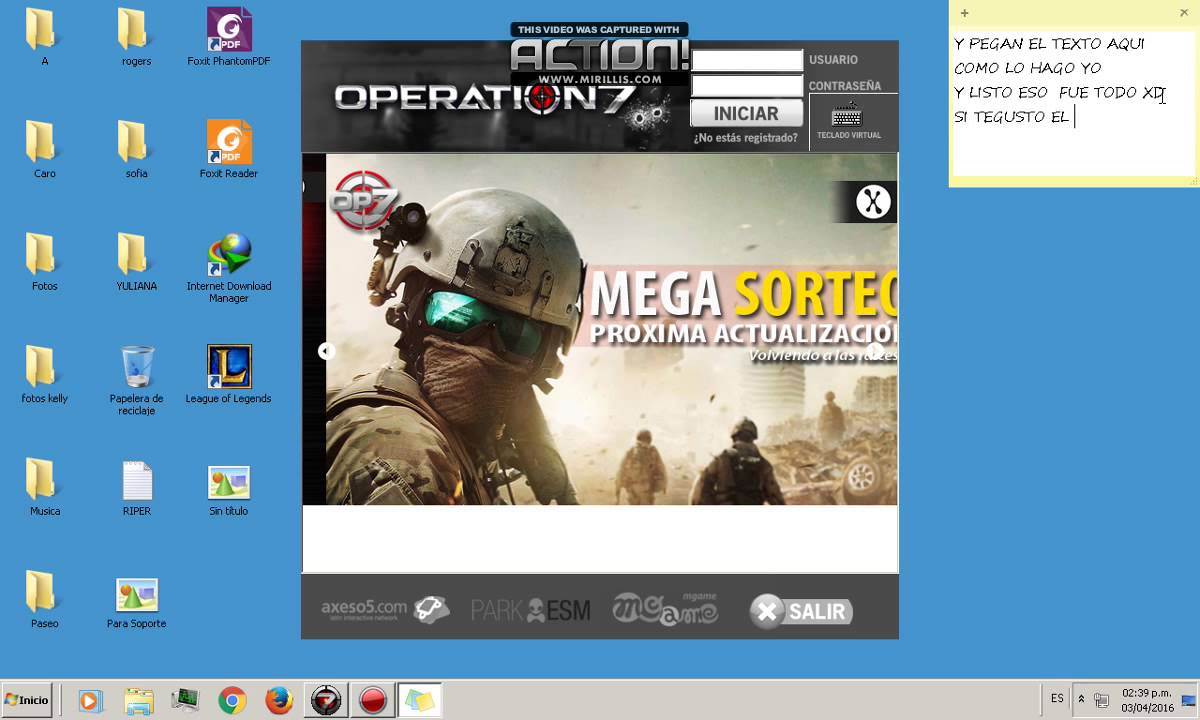
Task: Open the folder named A
Action: coord(44,38)
